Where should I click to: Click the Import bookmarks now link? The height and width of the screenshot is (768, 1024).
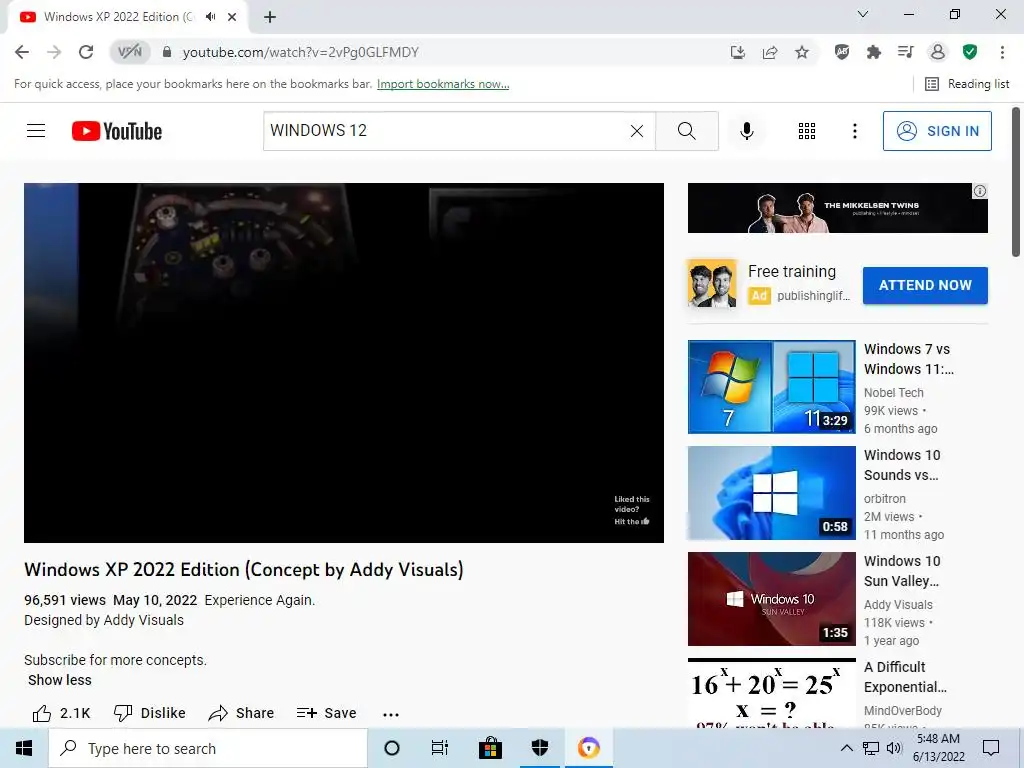pyautogui.click(x=443, y=84)
